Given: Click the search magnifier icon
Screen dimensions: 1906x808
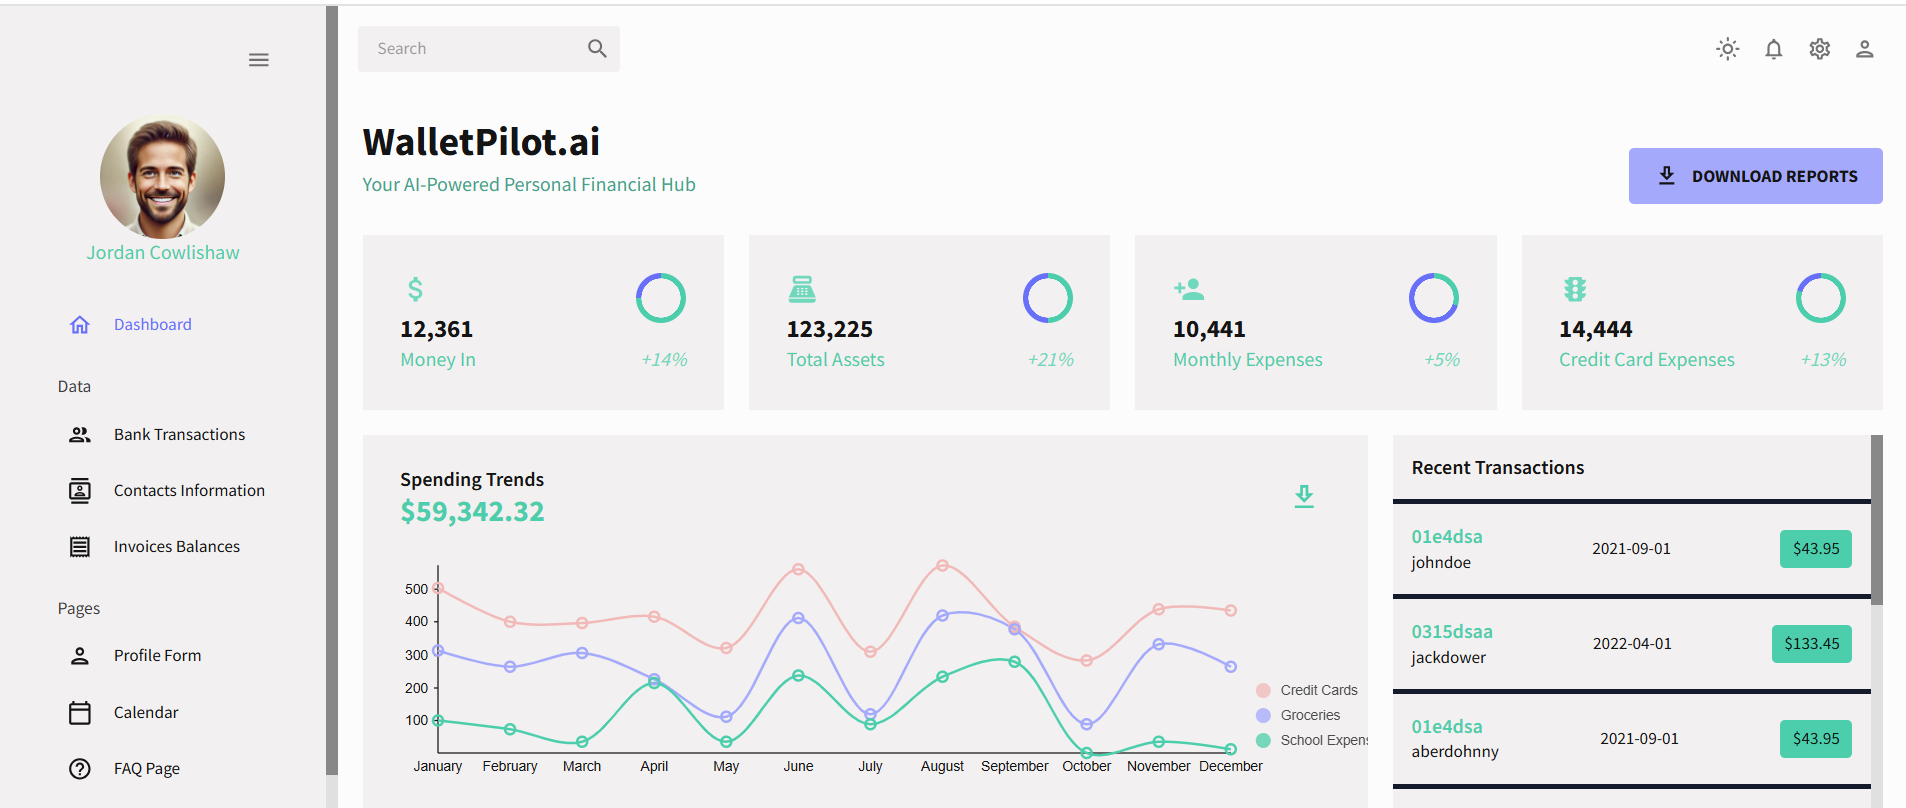Looking at the screenshot, I should tap(597, 48).
